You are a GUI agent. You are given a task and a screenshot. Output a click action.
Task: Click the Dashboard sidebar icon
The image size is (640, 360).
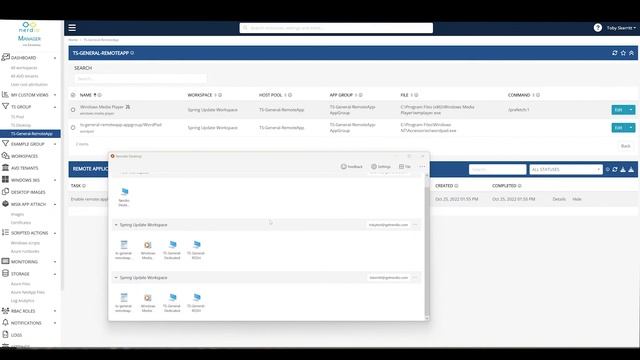tap(5, 57)
